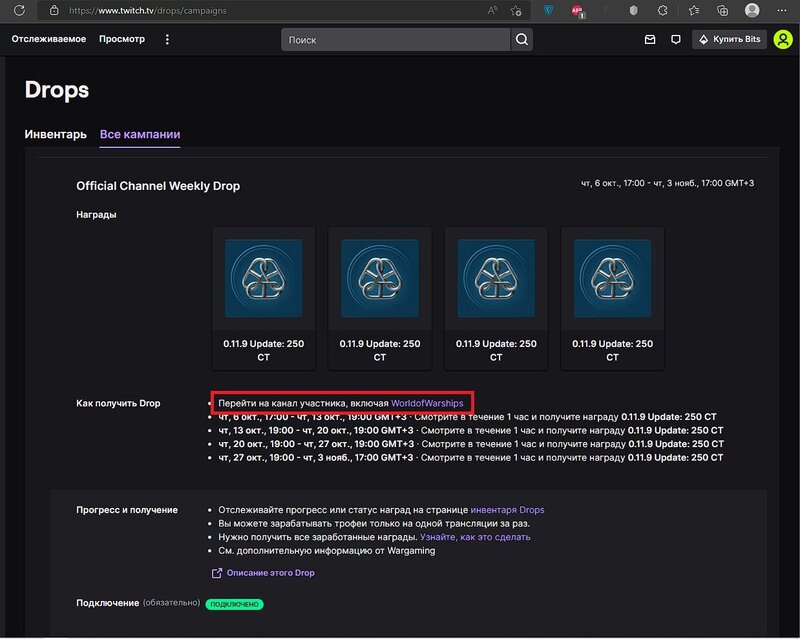Screen dimensions: 800x639
Task: Open the Описание этого Drop link
Action: (x=270, y=573)
